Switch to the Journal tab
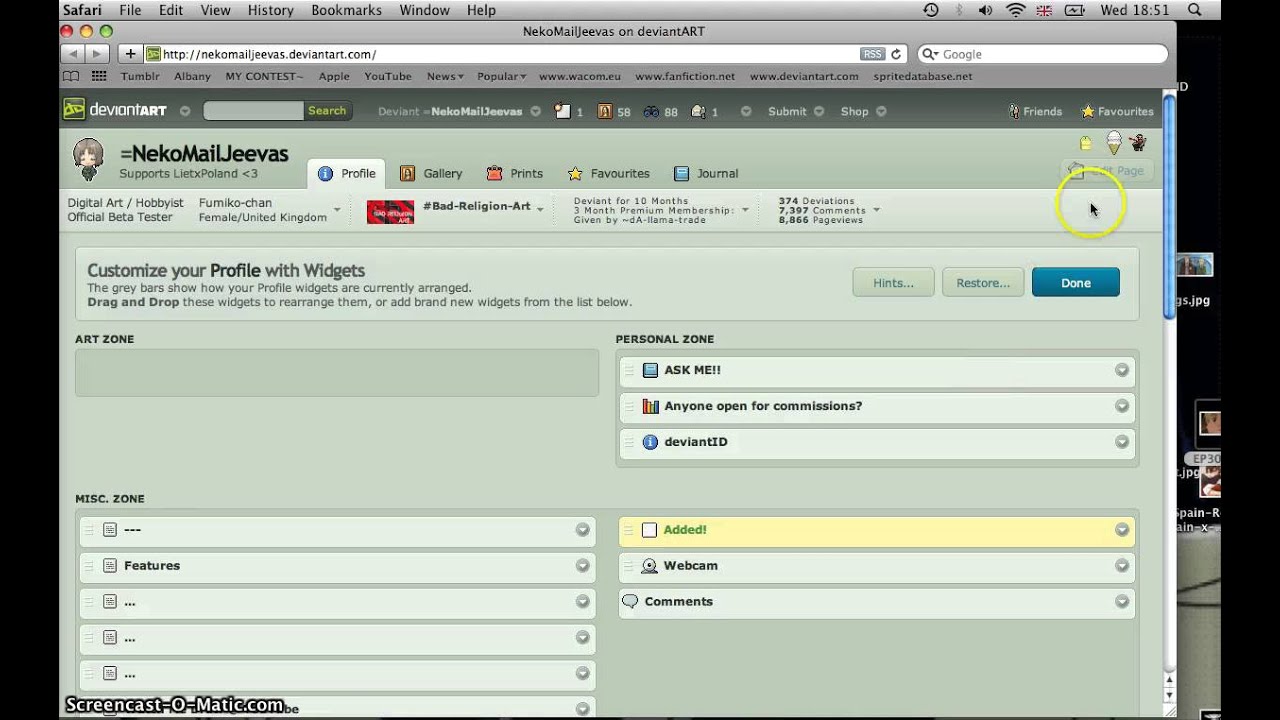 point(706,173)
